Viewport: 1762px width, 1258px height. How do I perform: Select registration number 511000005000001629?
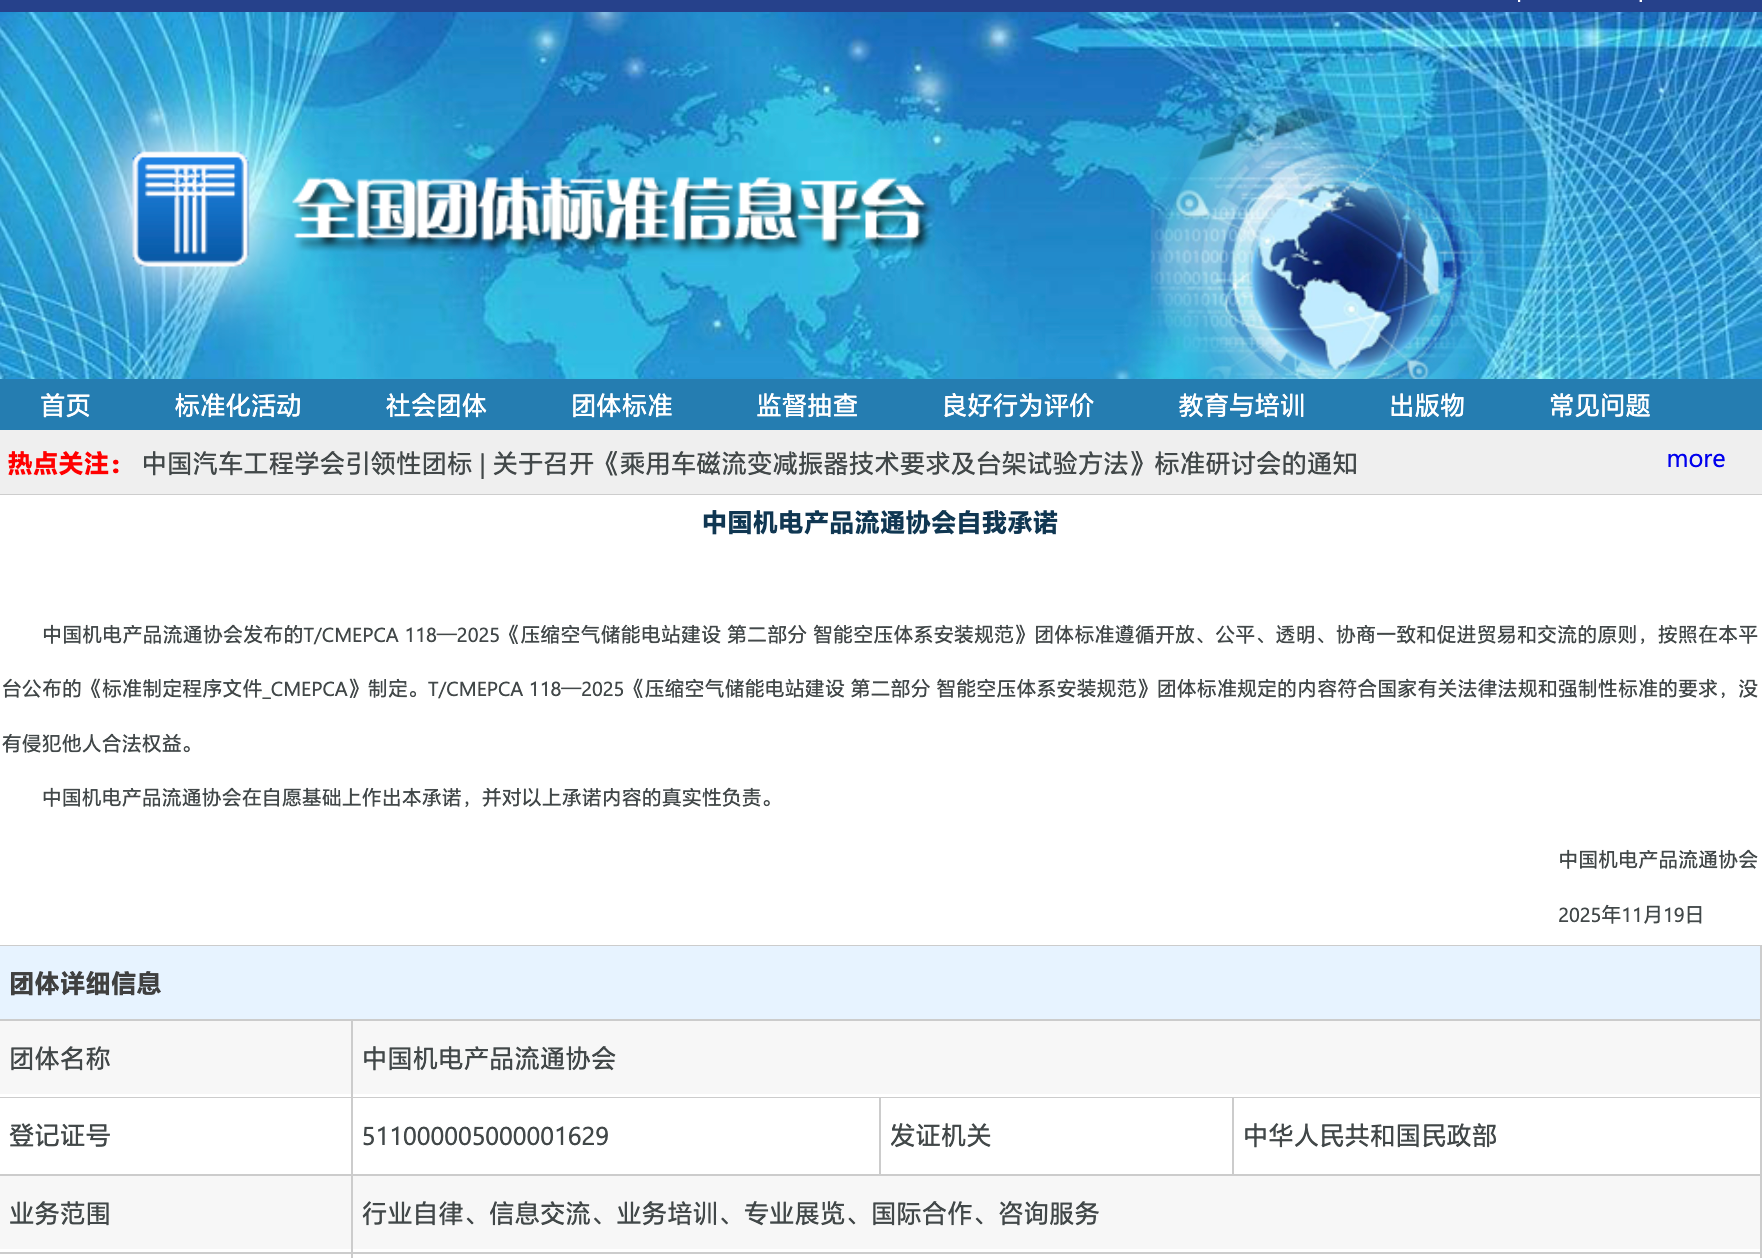(485, 1136)
